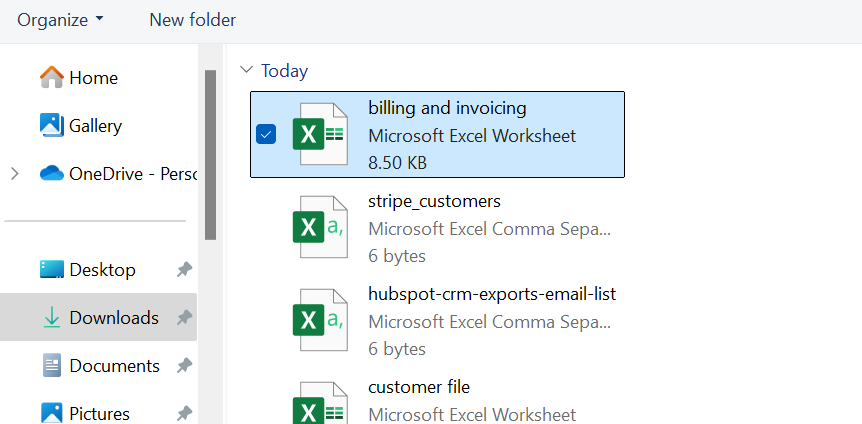
Task: Select the Desktop folder icon
Action: point(52,269)
